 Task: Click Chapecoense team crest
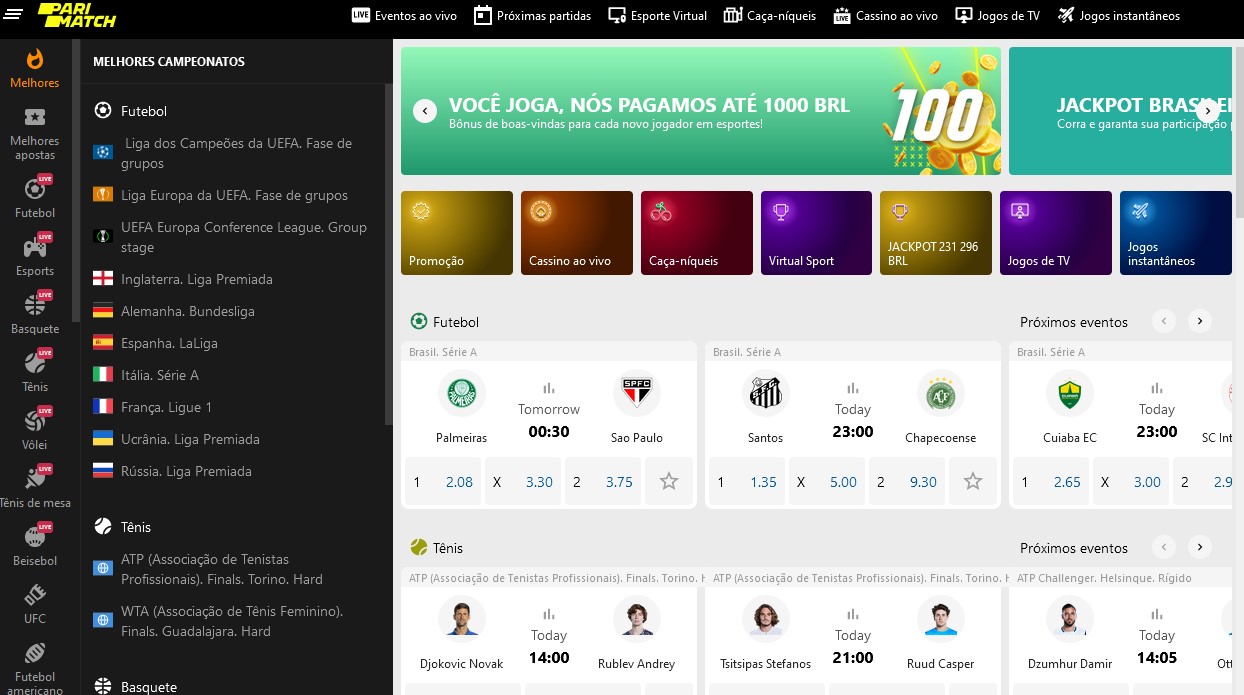941,394
